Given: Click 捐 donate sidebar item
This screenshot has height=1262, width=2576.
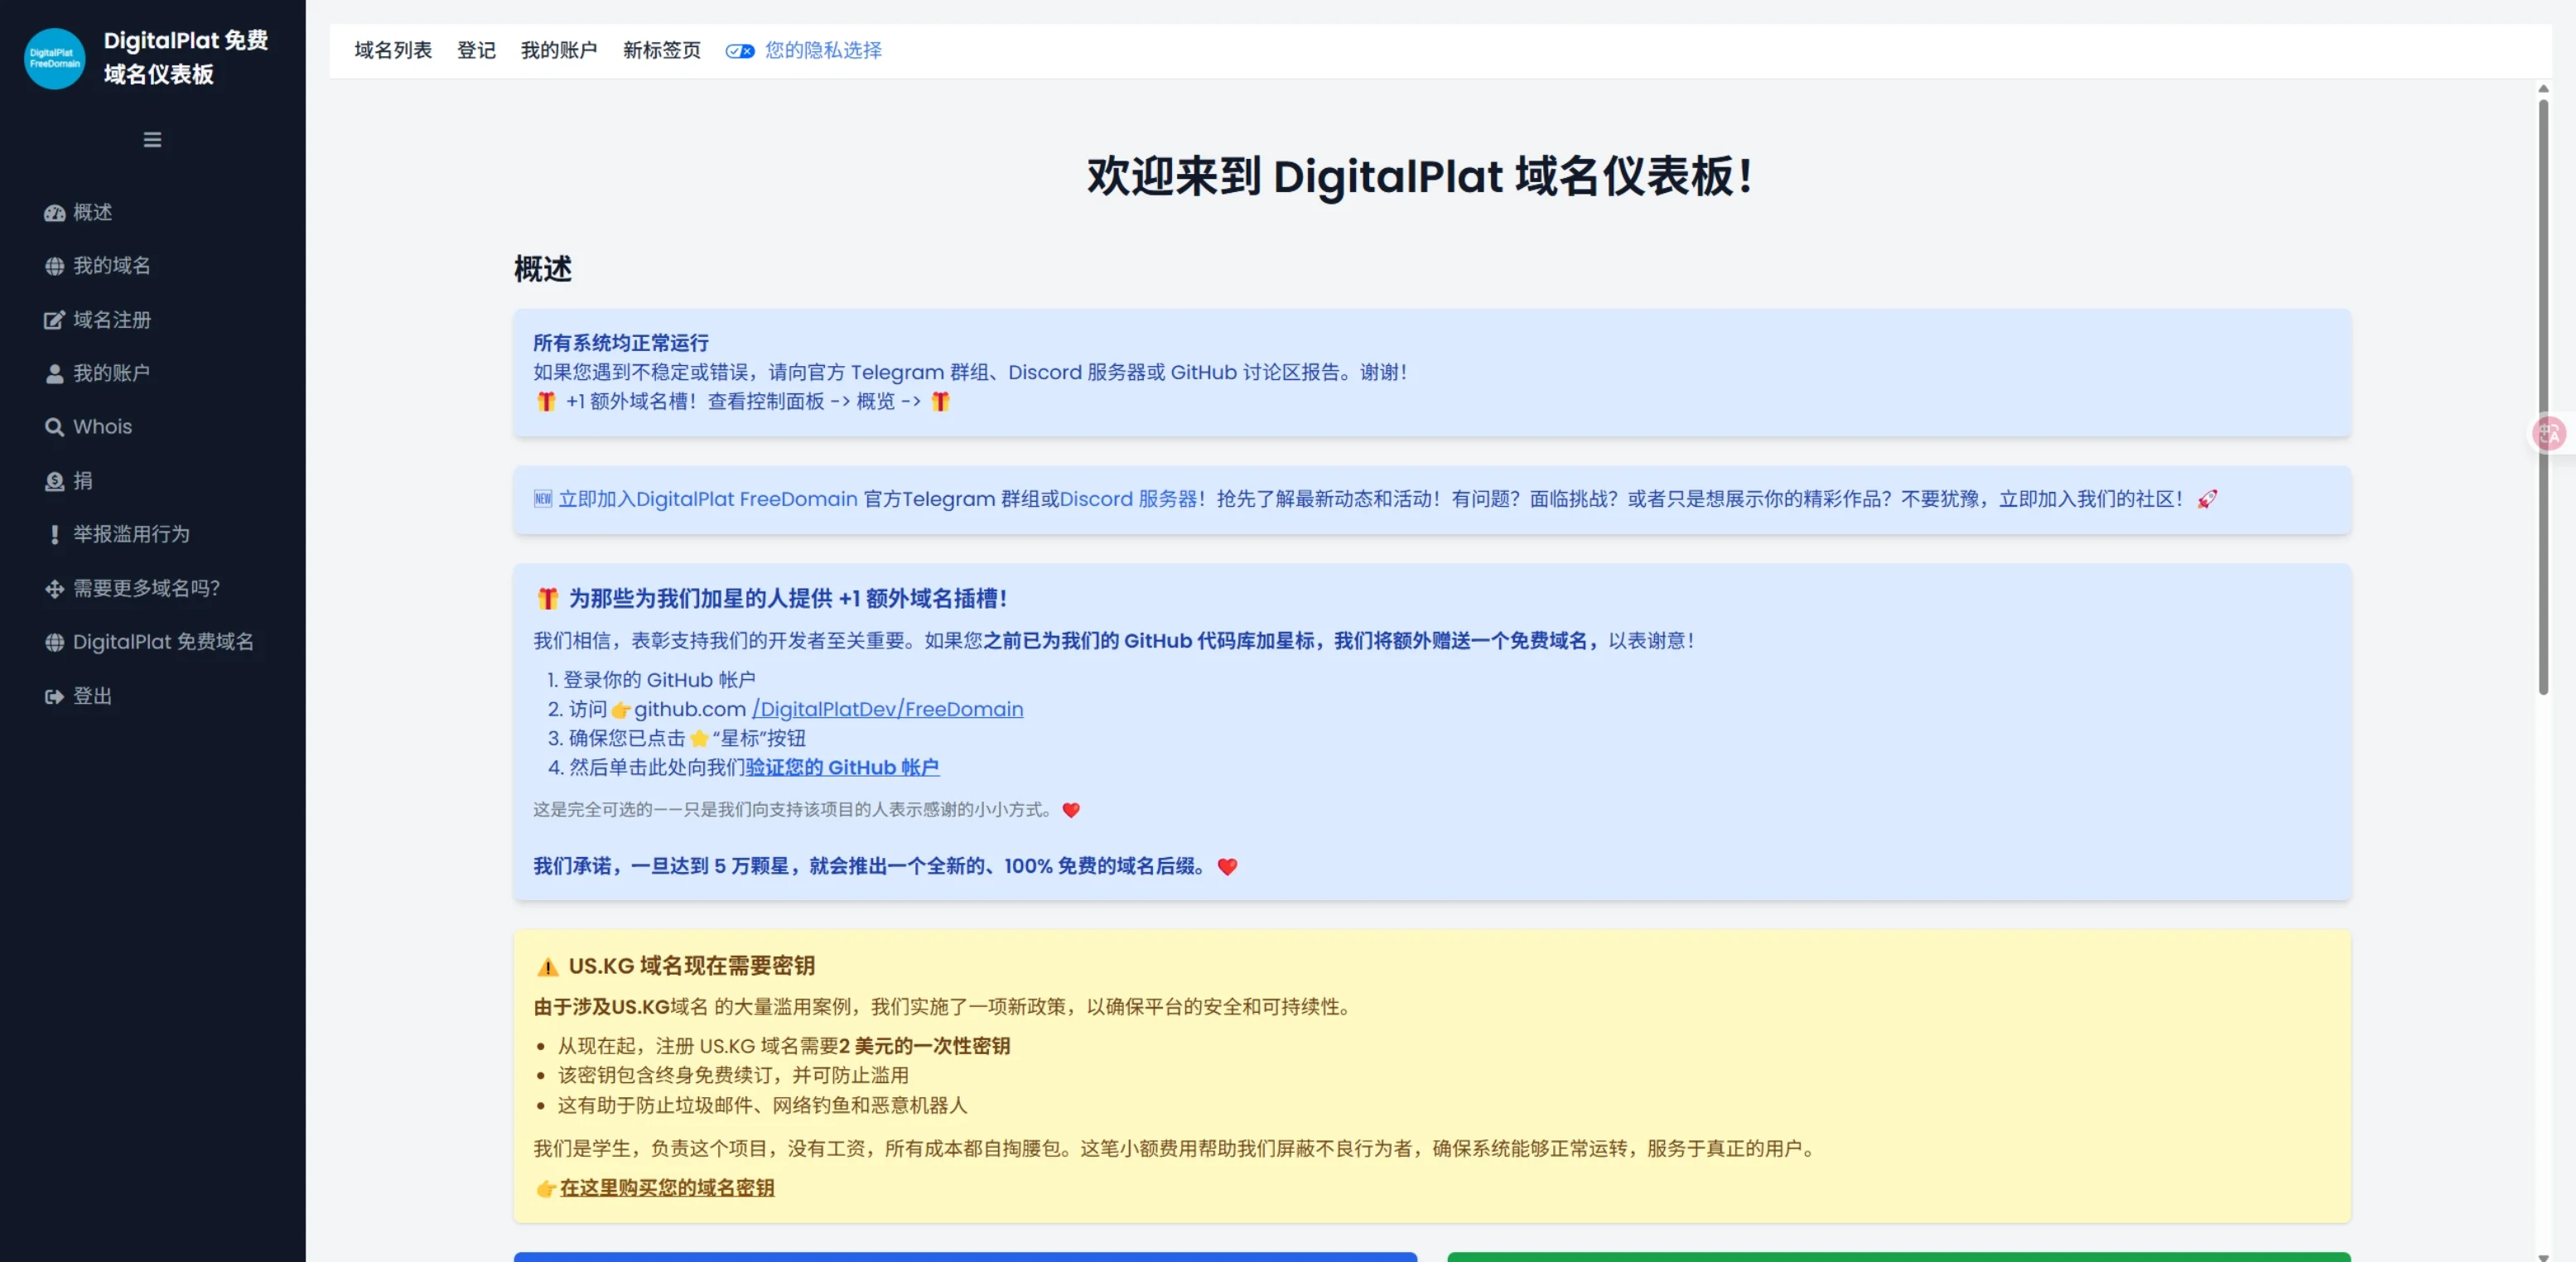Looking at the screenshot, I should pos(69,481).
